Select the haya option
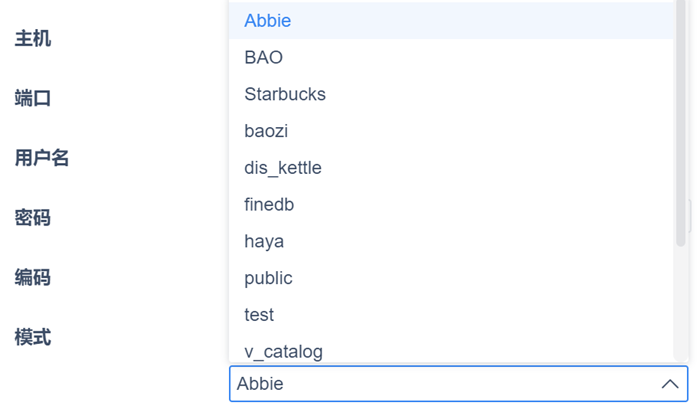 pos(264,241)
